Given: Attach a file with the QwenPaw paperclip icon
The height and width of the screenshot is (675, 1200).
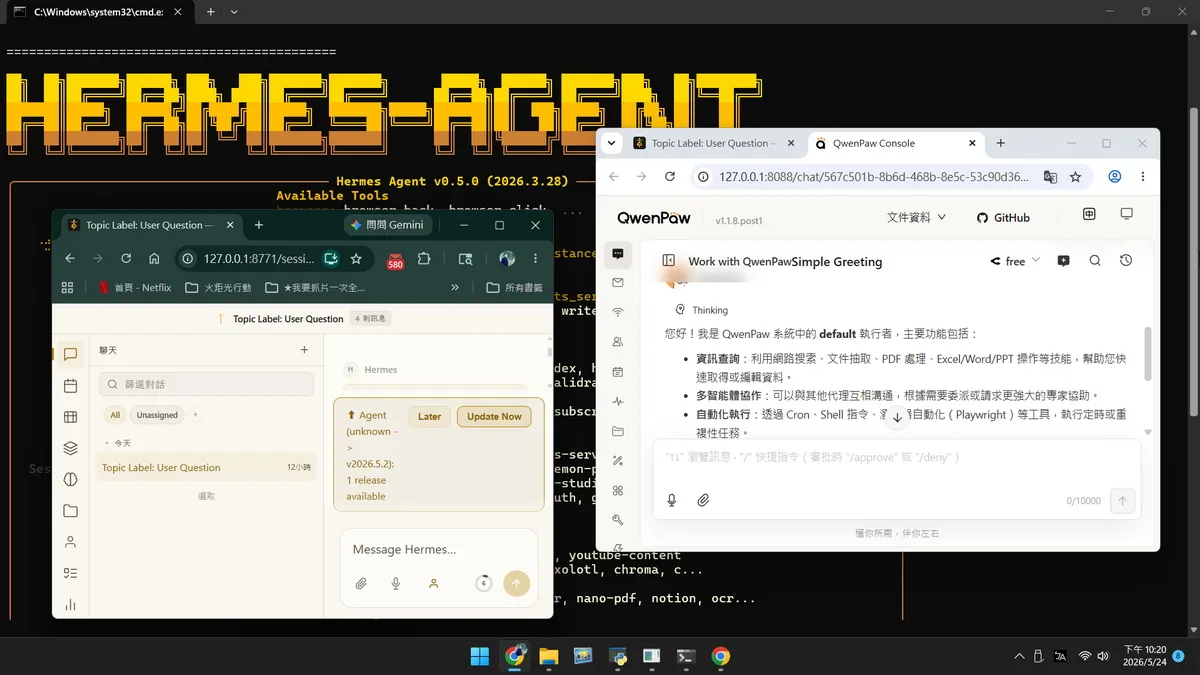Looking at the screenshot, I should 703,500.
